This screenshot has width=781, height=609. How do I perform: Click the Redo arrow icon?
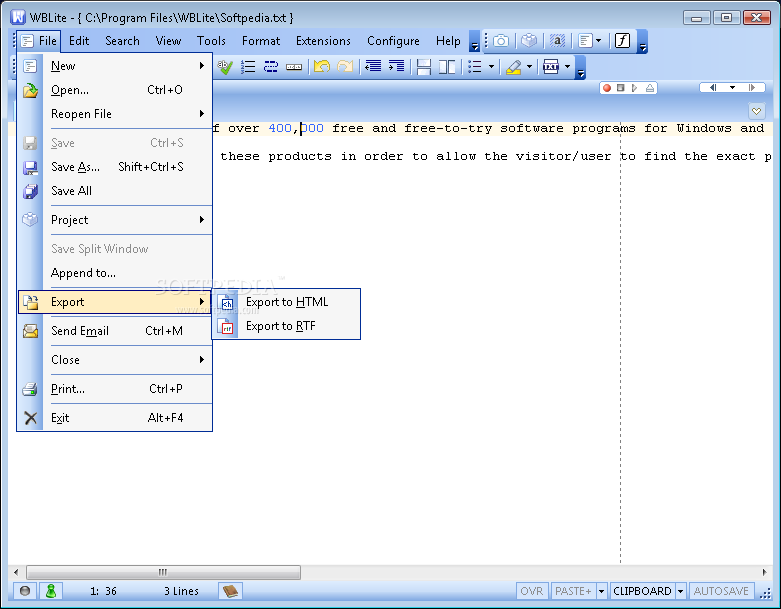345,67
